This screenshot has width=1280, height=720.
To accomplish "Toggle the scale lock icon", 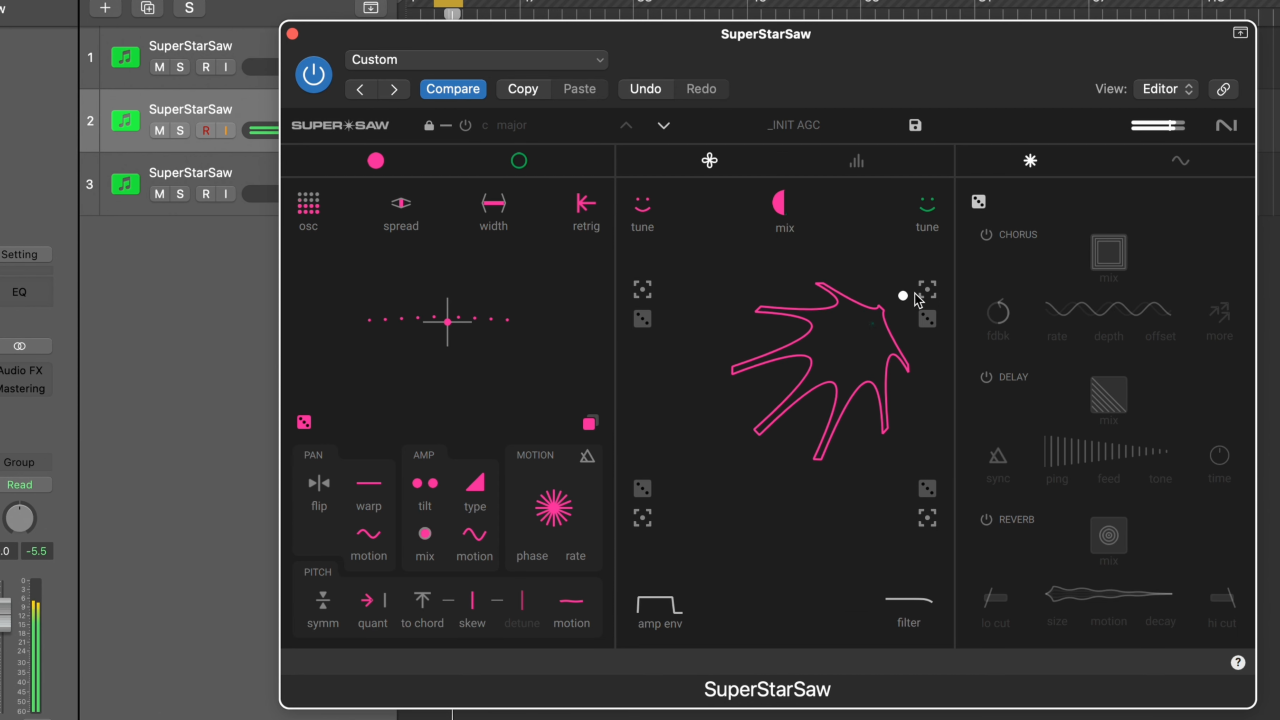I will (429, 125).
